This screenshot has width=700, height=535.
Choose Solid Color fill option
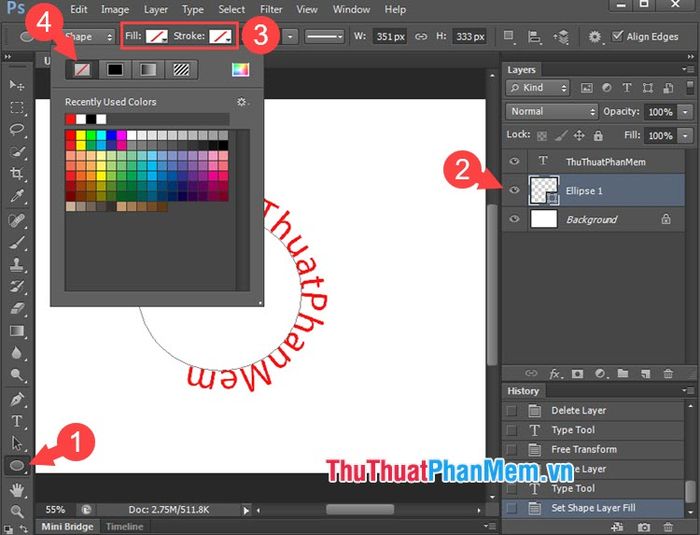coord(115,70)
